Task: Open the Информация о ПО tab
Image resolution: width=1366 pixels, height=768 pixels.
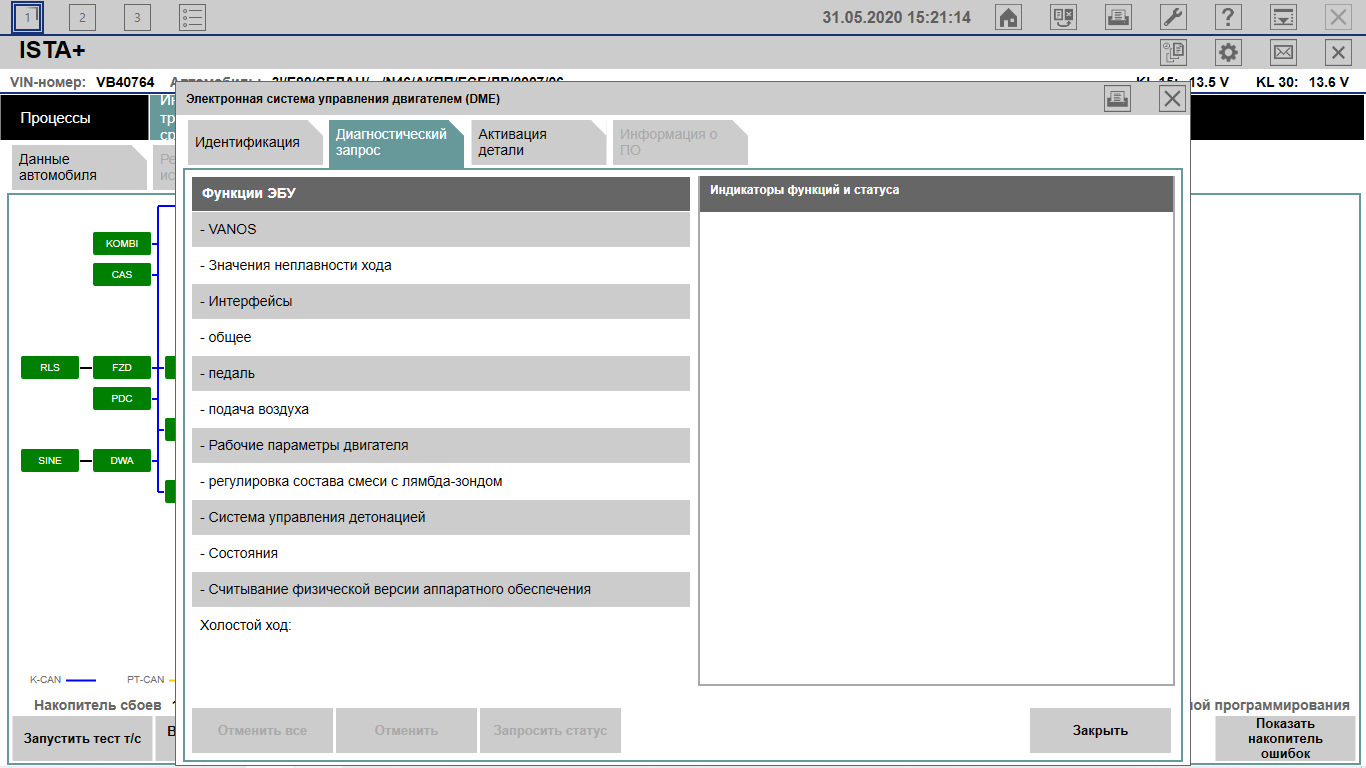Action: click(x=680, y=142)
